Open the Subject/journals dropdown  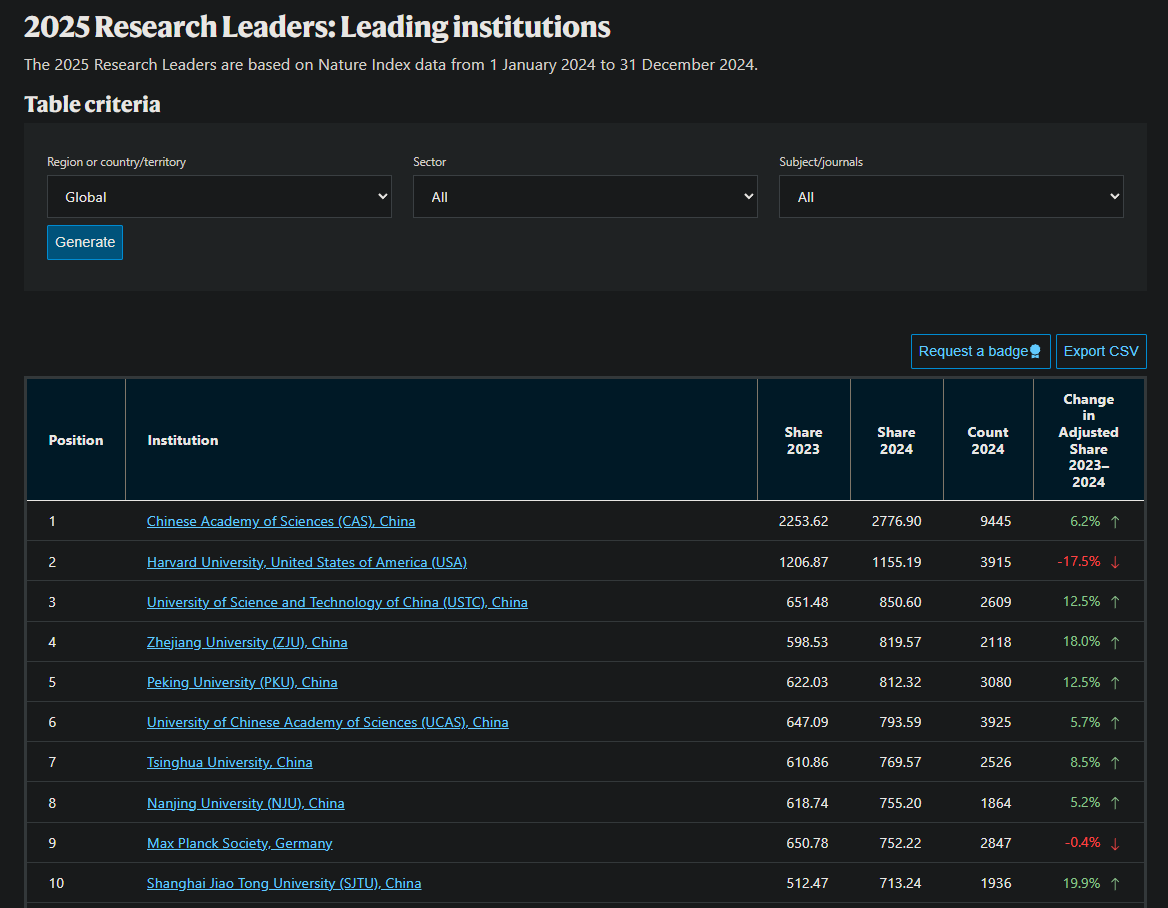pyautogui.click(x=951, y=197)
